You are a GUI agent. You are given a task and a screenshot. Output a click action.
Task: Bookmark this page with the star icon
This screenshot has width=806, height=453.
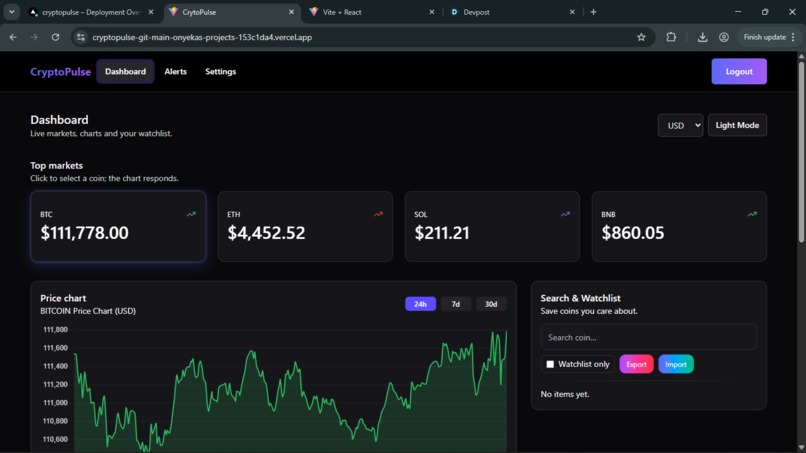(x=641, y=37)
